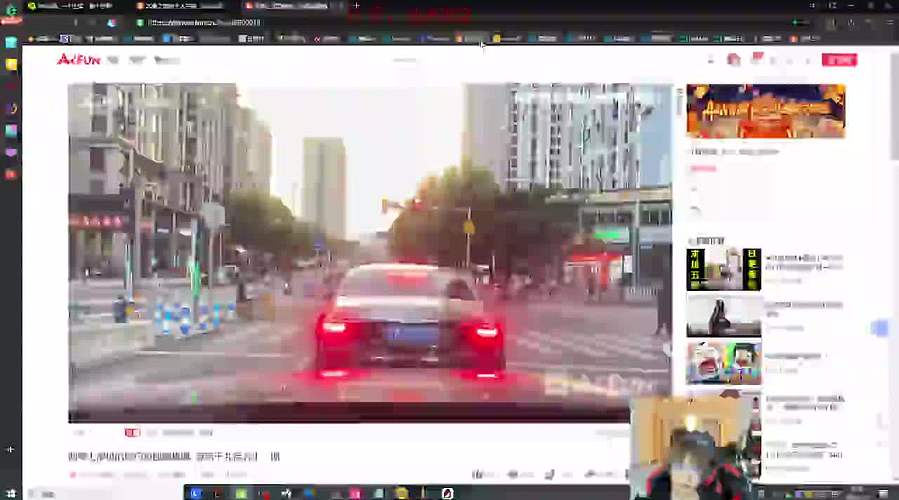The image size is (899, 500).
Task: Open the blue app icon in the taskbar
Action: pyautogui.click(x=196, y=493)
